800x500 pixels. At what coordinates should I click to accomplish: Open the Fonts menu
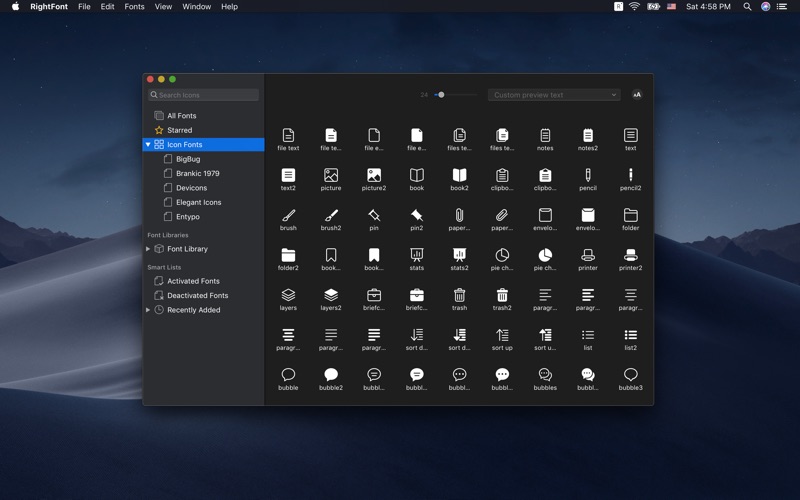click(x=134, y=7)
